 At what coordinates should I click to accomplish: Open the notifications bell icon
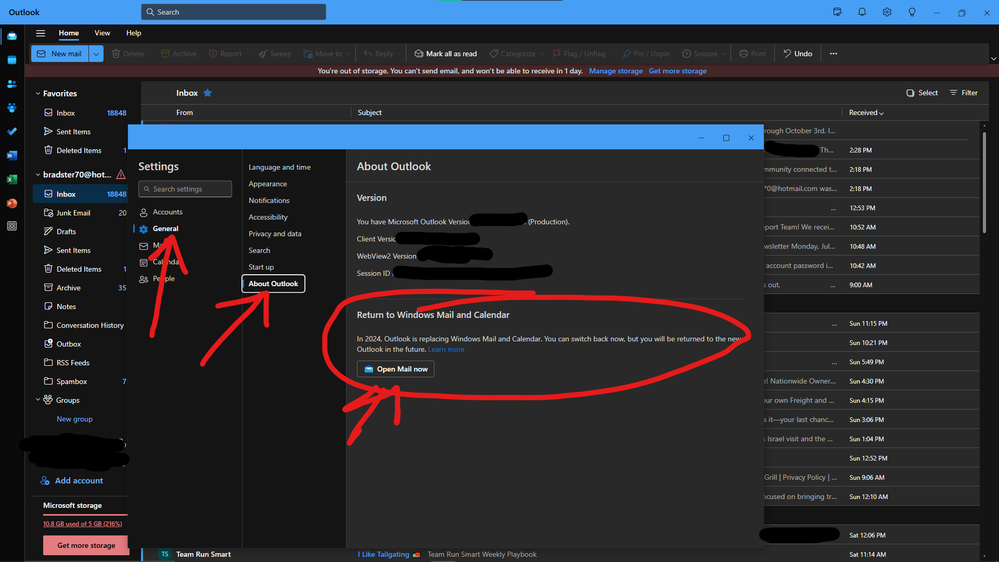[x=862, y=12]
